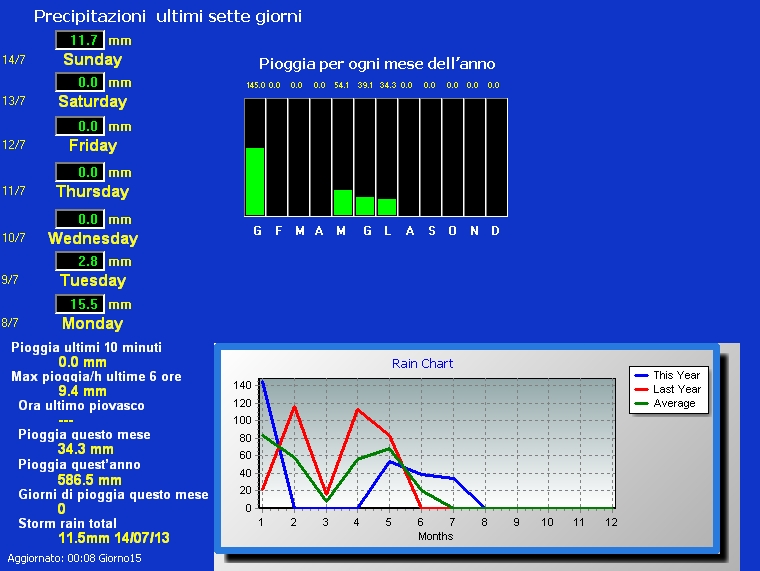Click the month letter S under bar chart

click(x=431, y=231)
